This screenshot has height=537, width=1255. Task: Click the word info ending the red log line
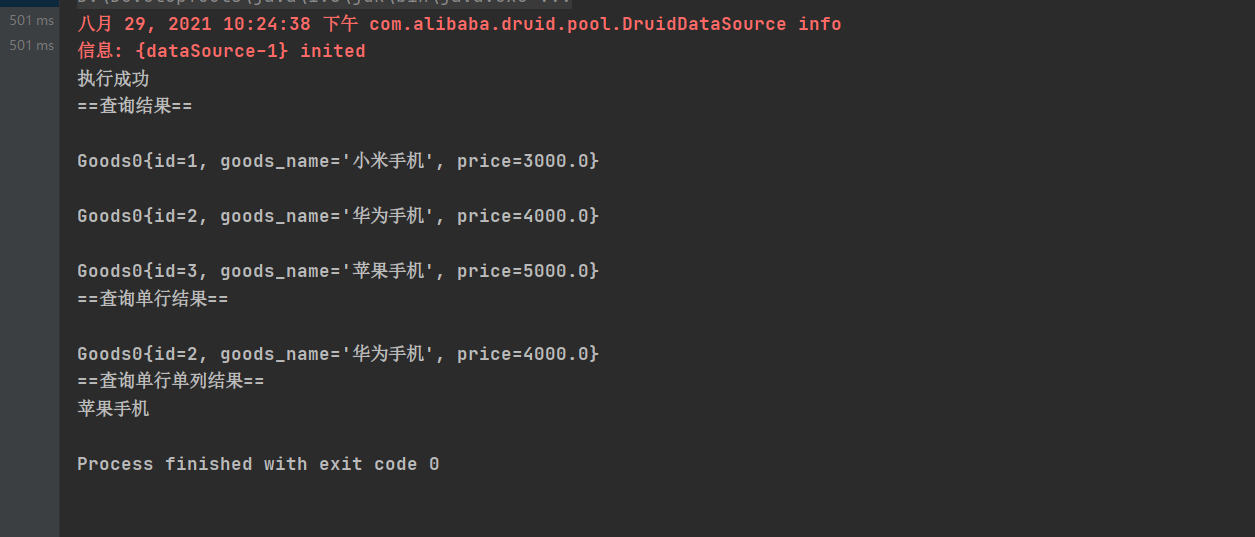click(820, 24)
